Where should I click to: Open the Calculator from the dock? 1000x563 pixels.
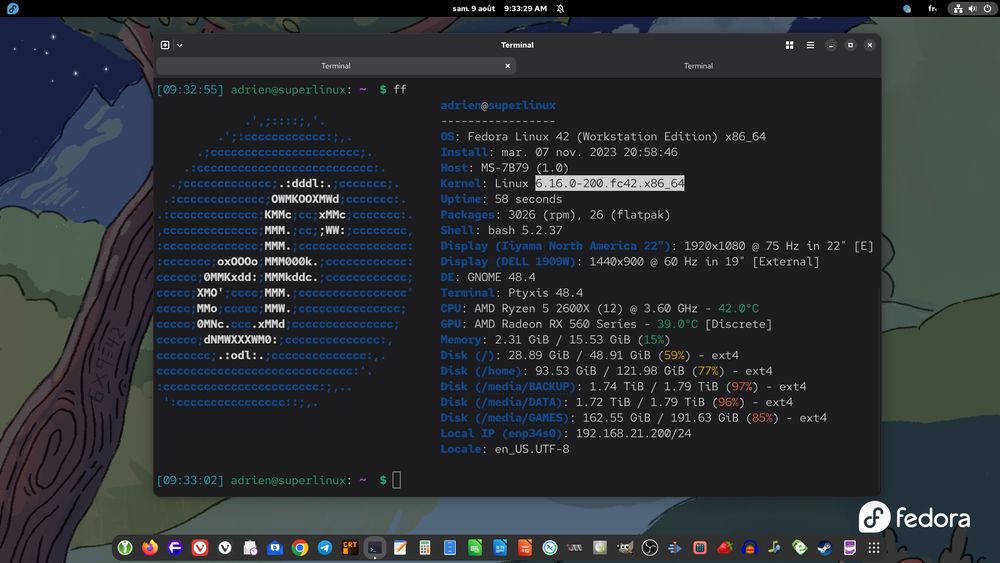[425, 547]
